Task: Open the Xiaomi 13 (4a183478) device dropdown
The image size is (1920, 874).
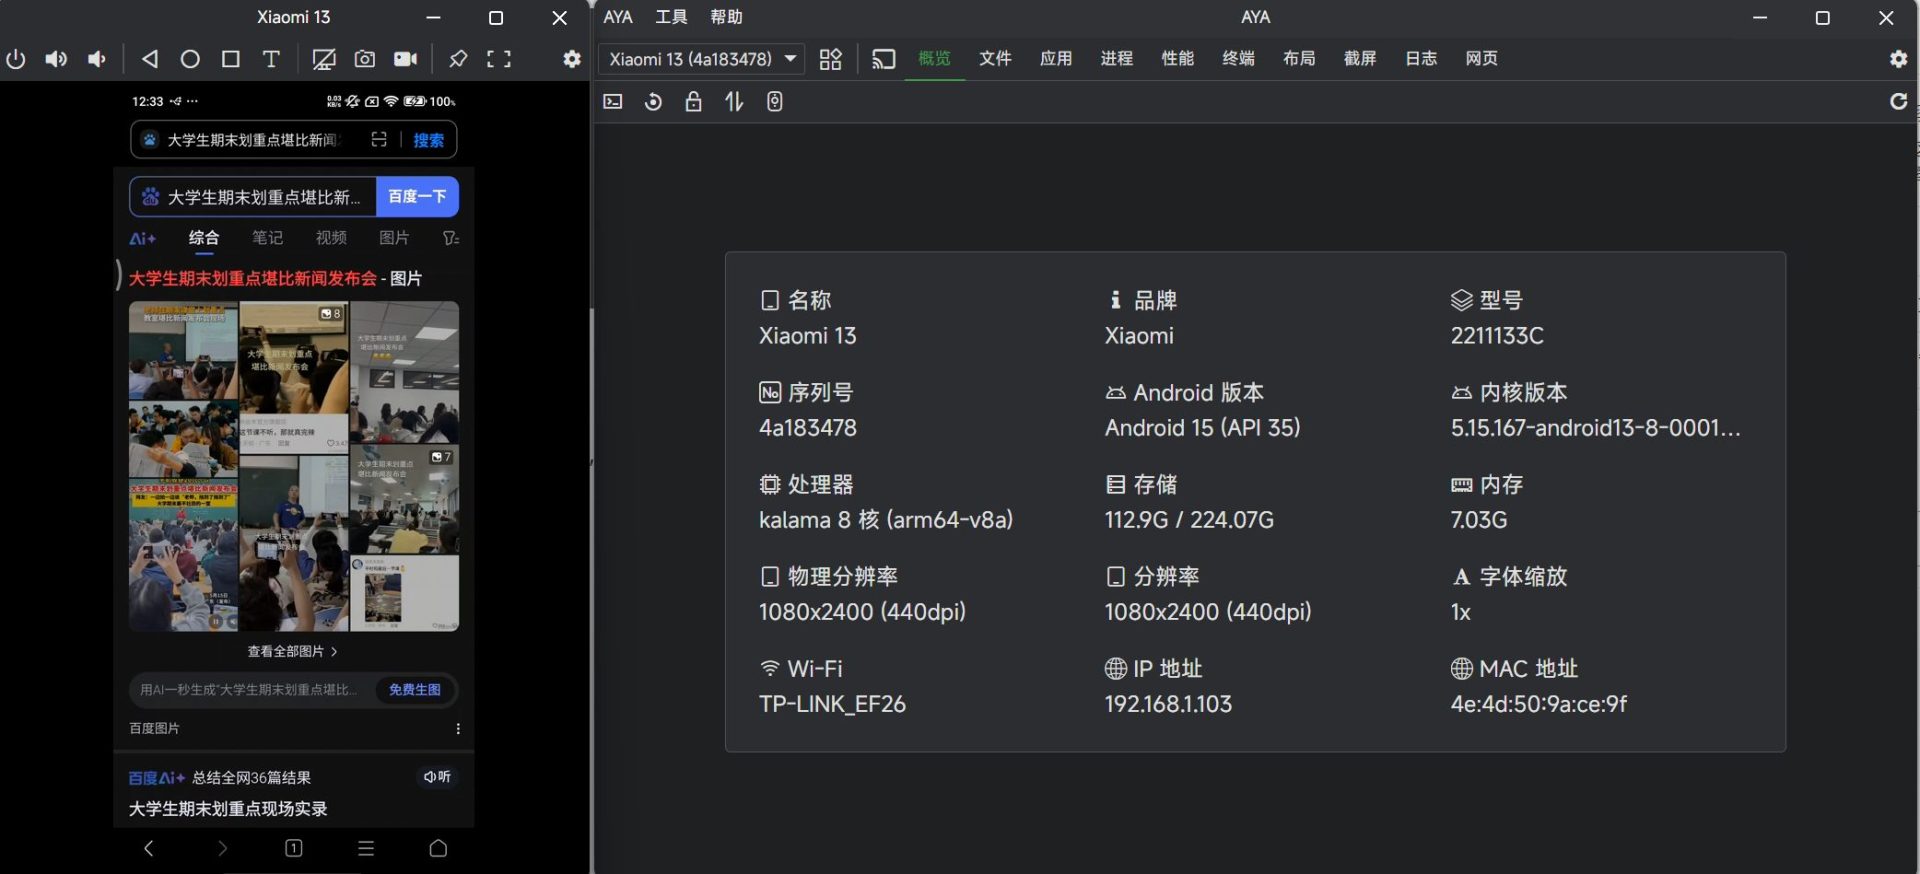Action: pyautogui.click(x=702, y=59)
